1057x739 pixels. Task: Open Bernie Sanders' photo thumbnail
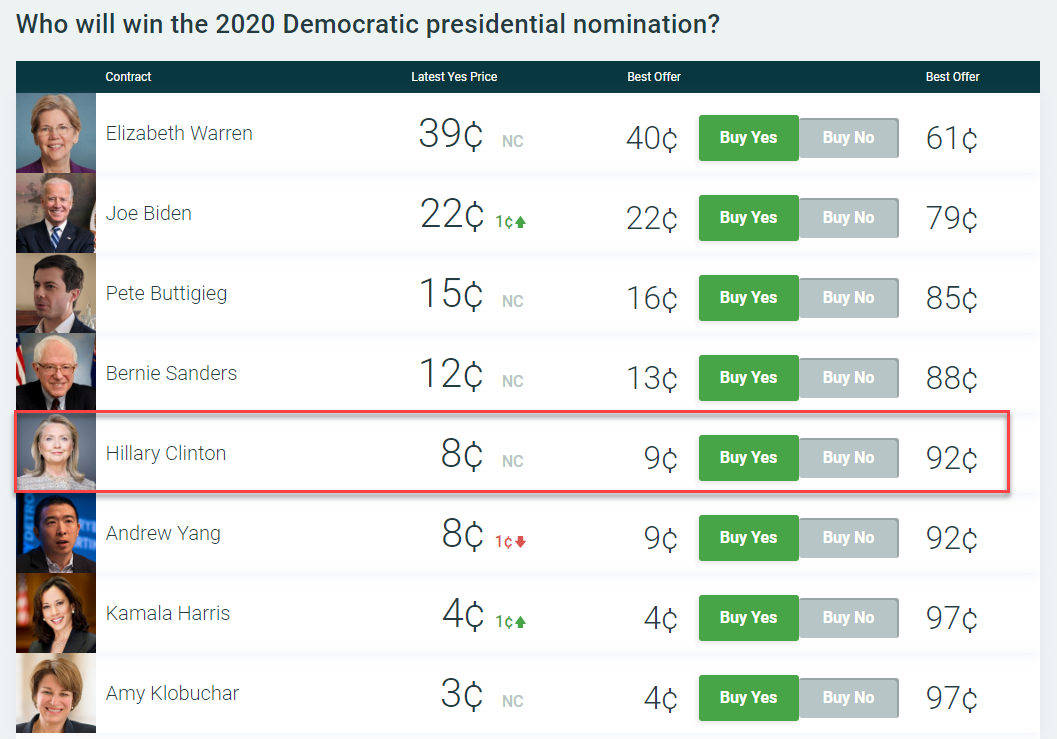click(x=56, y=373)
